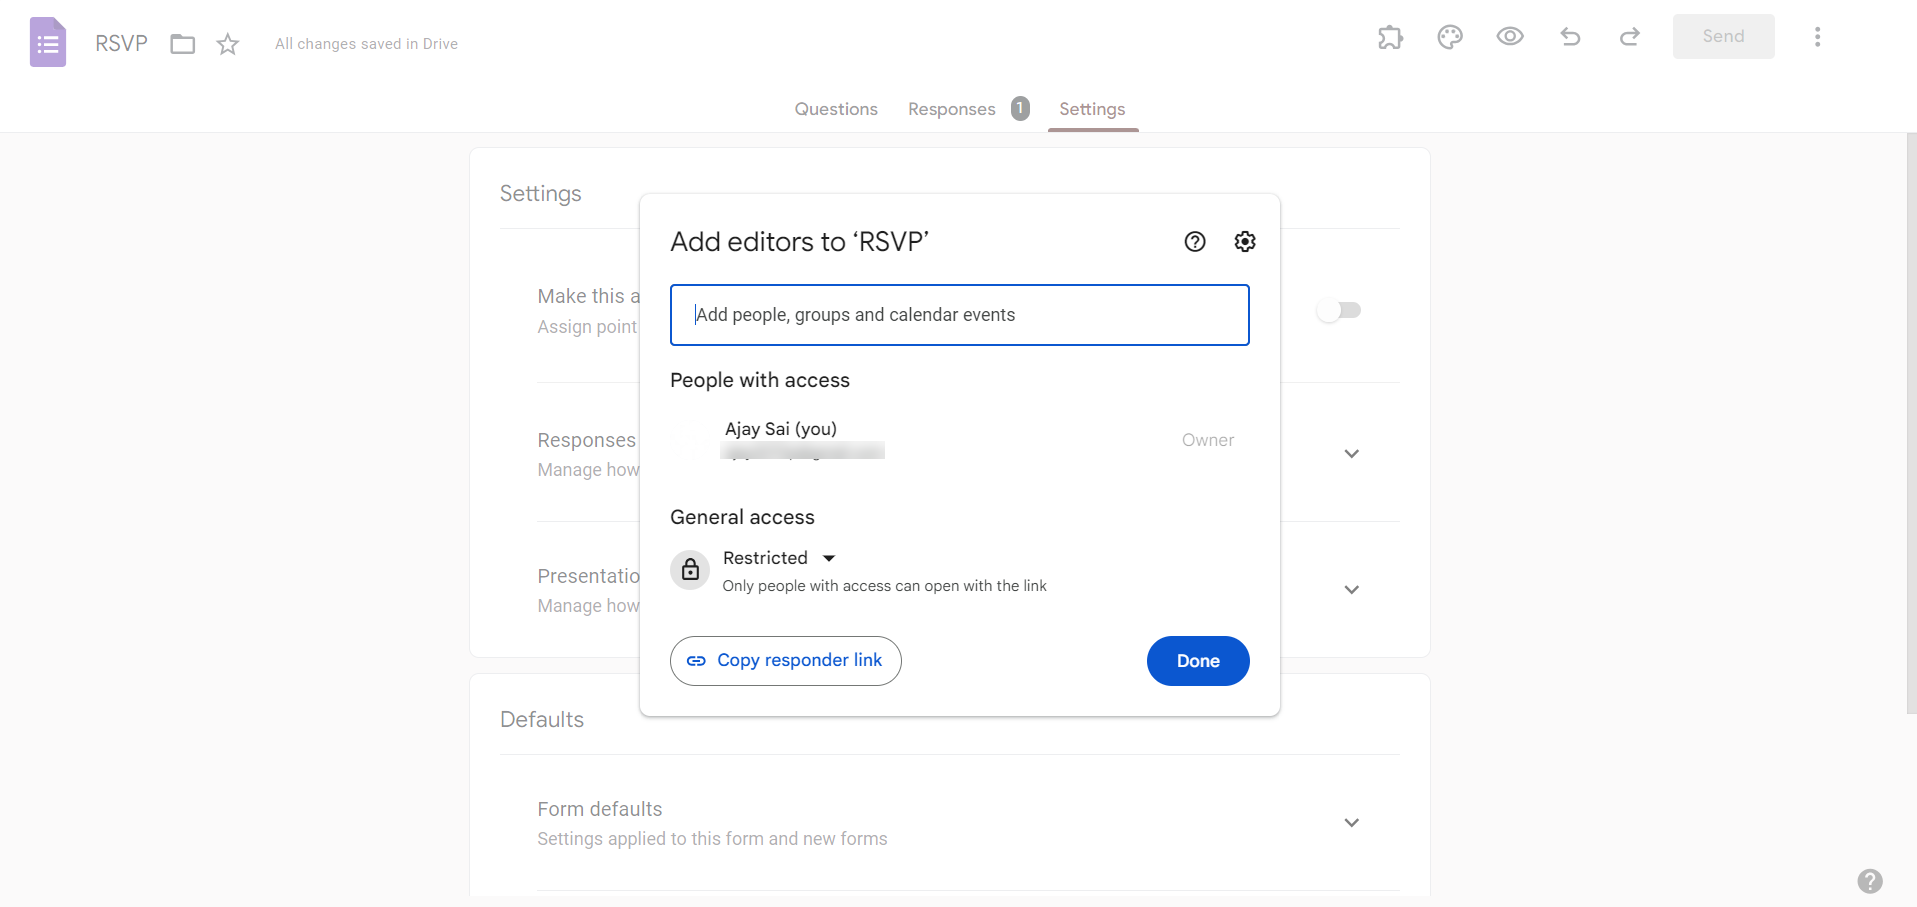
Task: Click the Google Forms home icon
Action: tap(48, 42)
